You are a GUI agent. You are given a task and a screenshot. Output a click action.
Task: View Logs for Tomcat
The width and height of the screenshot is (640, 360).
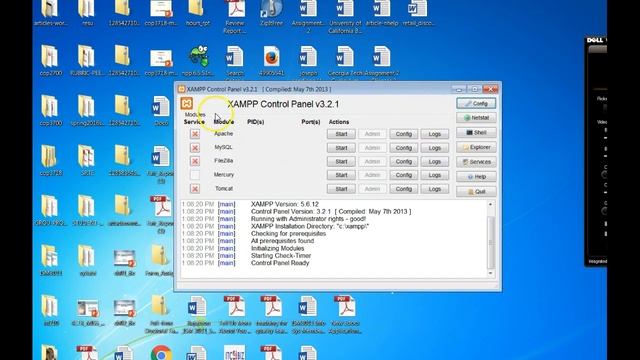click(435, 189)
